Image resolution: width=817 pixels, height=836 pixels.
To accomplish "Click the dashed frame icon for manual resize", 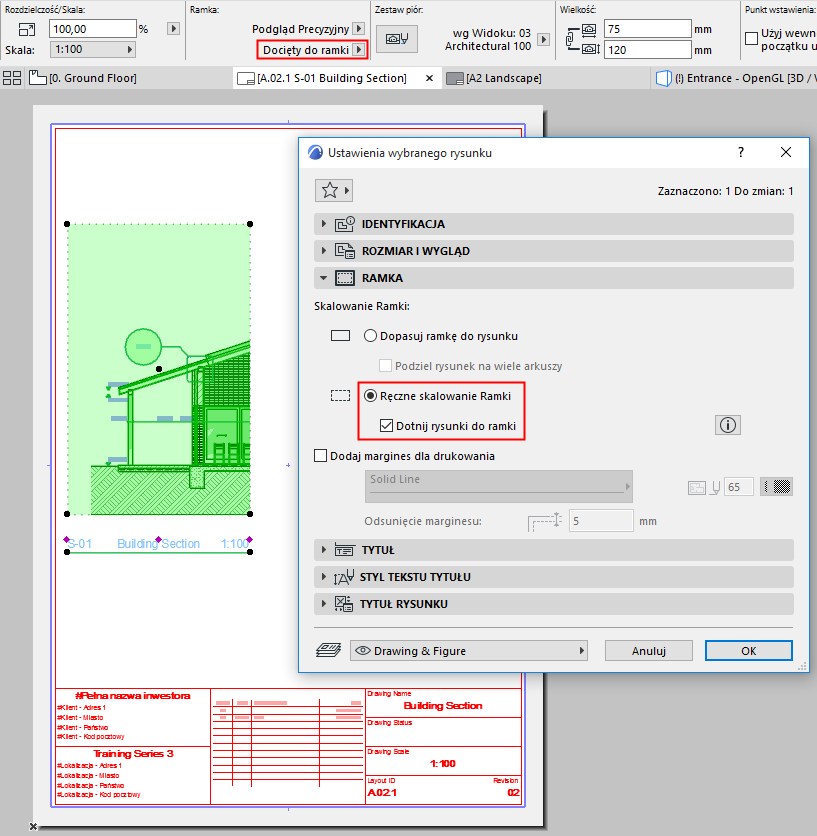I will click(340, 396).
